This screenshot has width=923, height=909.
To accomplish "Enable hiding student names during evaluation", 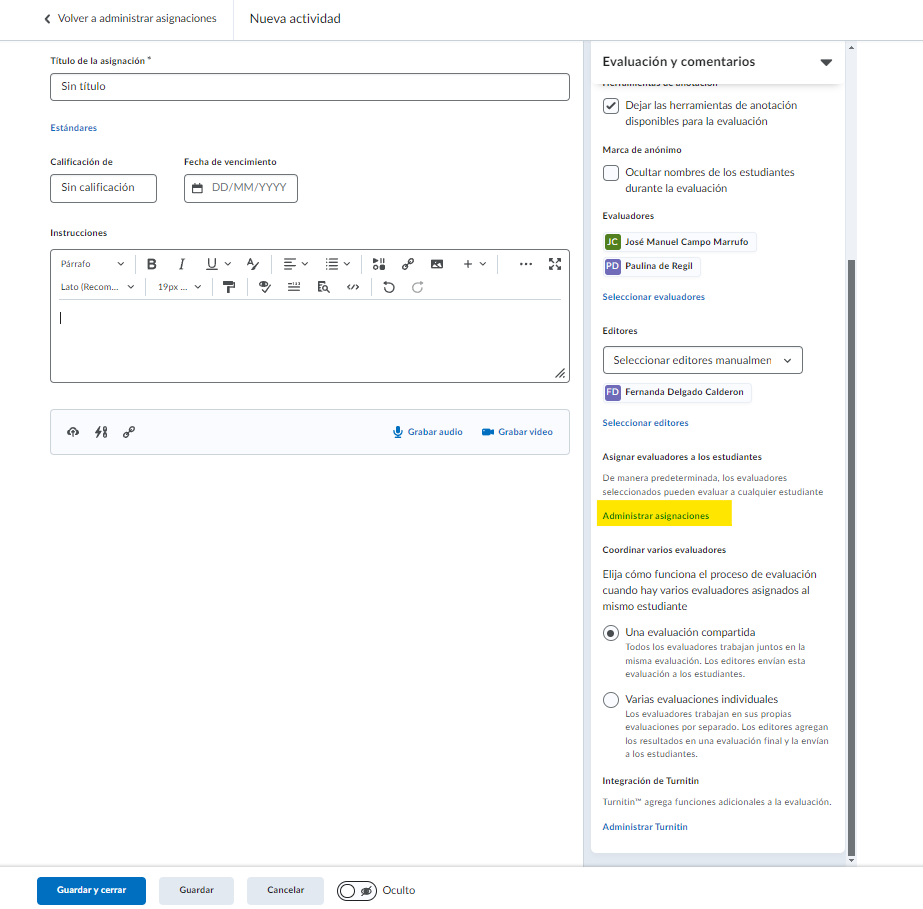I will [611, 173].
